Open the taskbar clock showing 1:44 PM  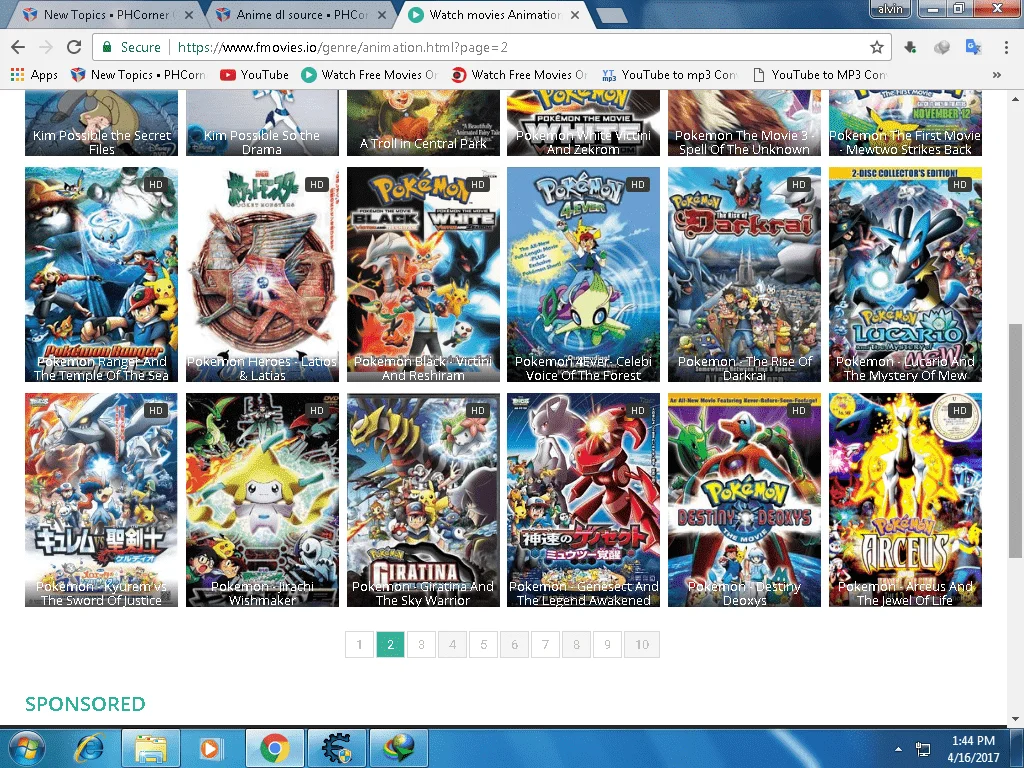point(973,748)
